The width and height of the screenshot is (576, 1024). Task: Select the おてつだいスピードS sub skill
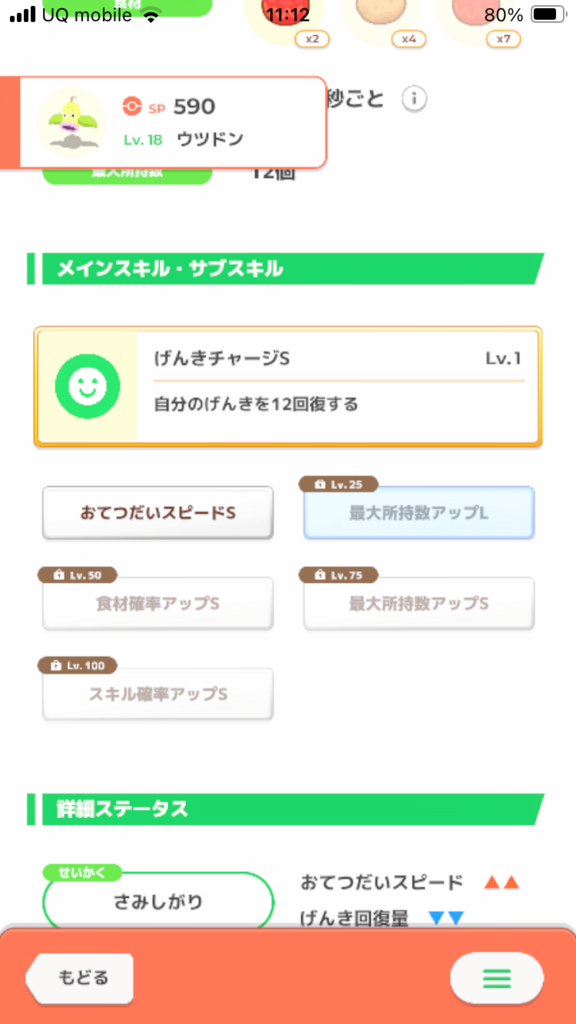[x=158, y=513]
